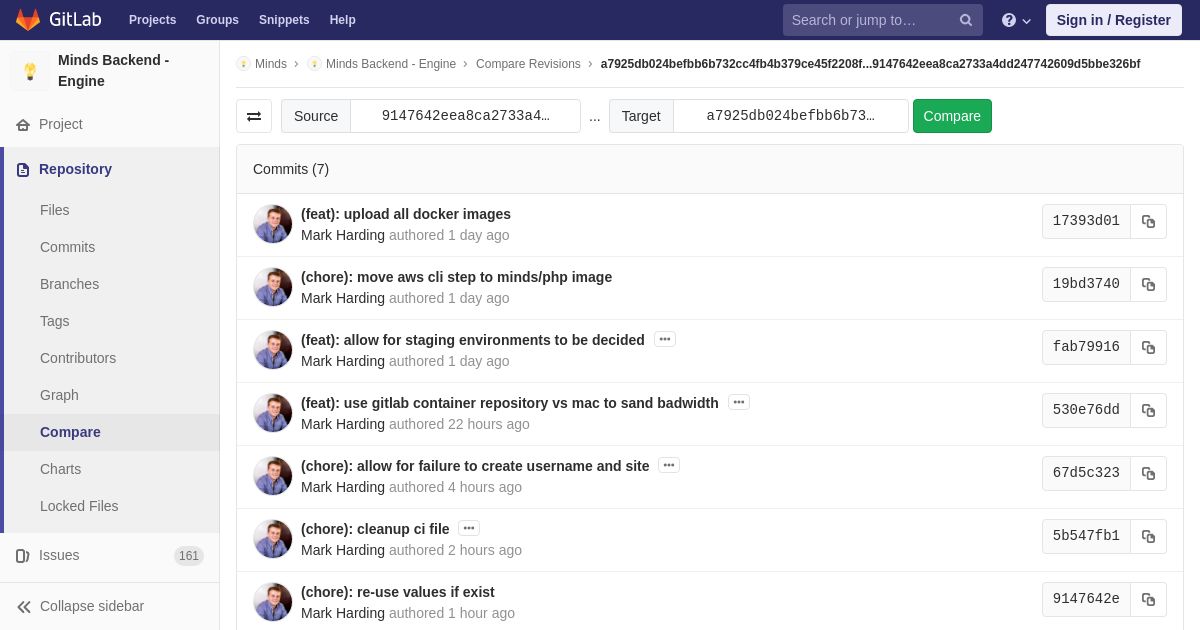Open Snippets in top navigation
This screenshot has width=1200, height=630.
click(284, 20)
